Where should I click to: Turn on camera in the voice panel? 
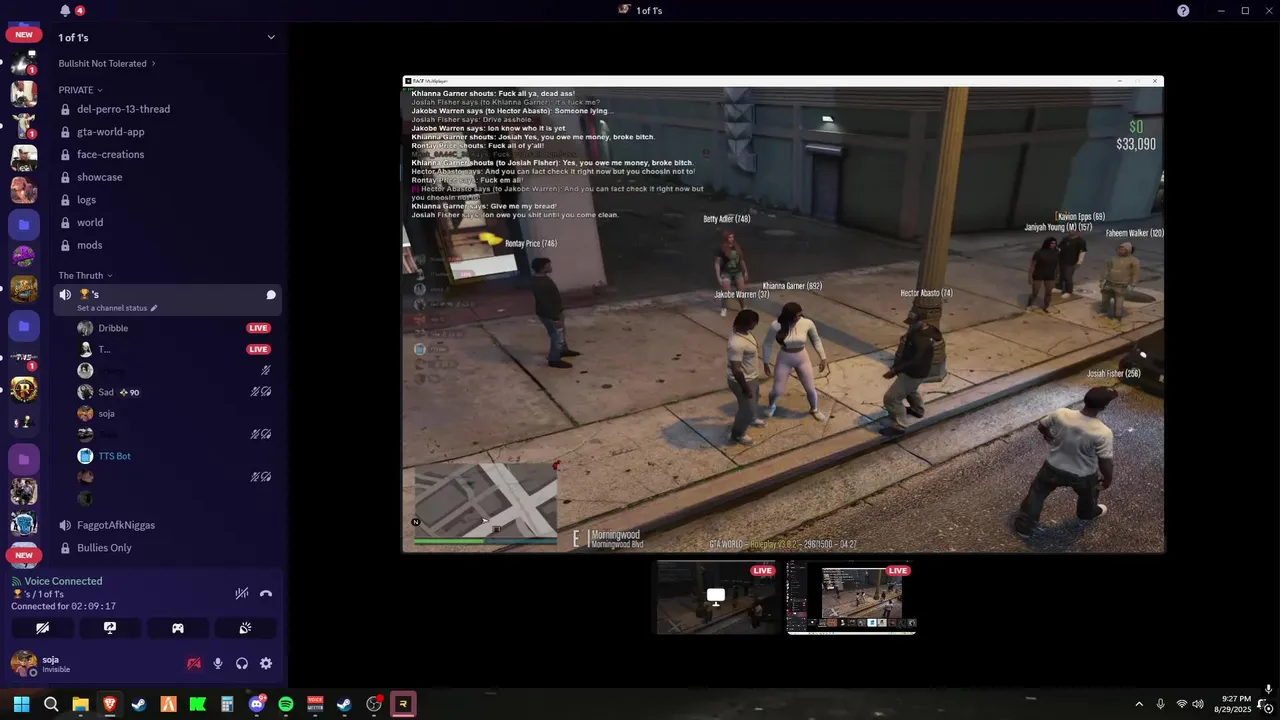(x=42, y=628)
